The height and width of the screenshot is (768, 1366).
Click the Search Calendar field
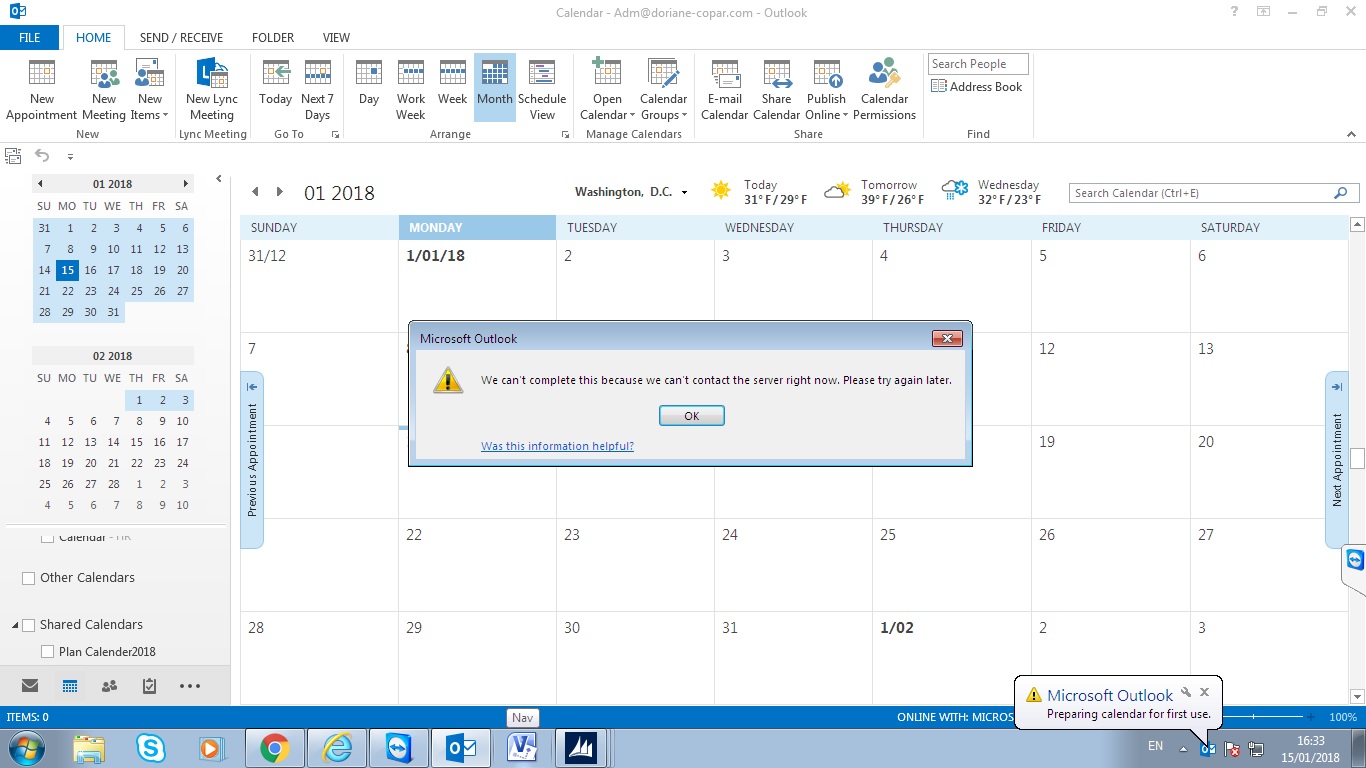coord(1201,193)
